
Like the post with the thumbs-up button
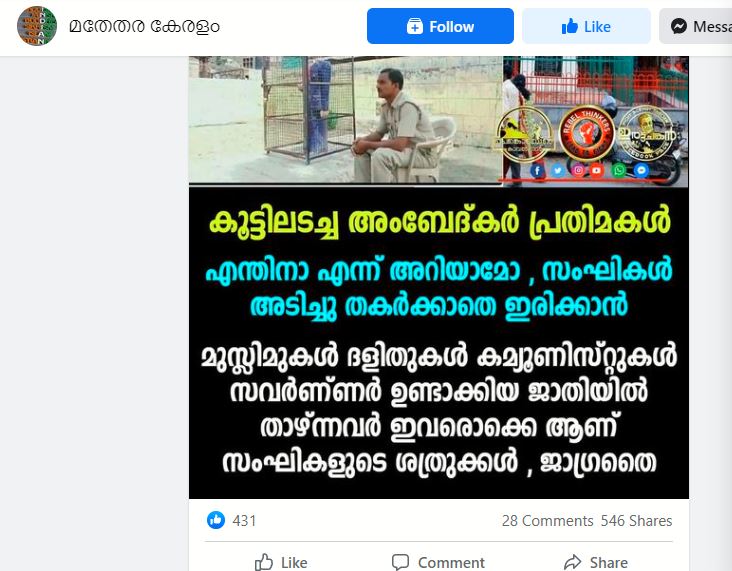281,562
